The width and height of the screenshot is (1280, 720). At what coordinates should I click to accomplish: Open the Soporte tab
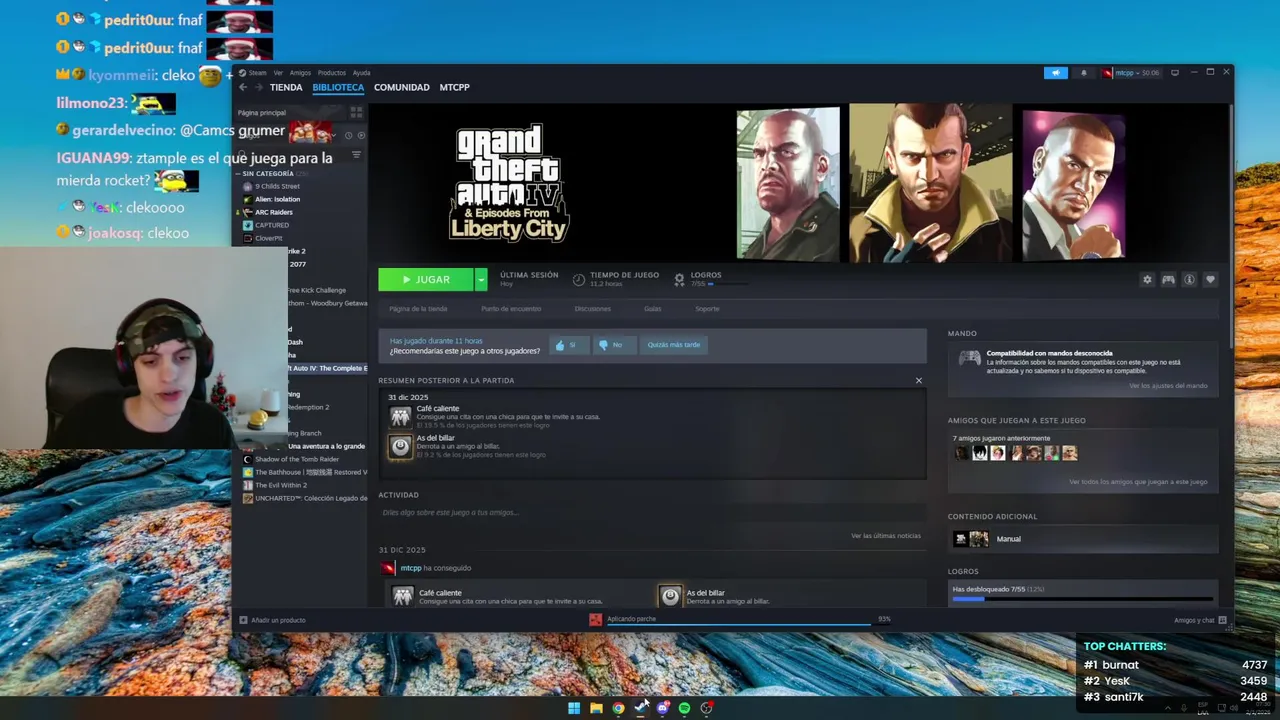click(707, 309)
